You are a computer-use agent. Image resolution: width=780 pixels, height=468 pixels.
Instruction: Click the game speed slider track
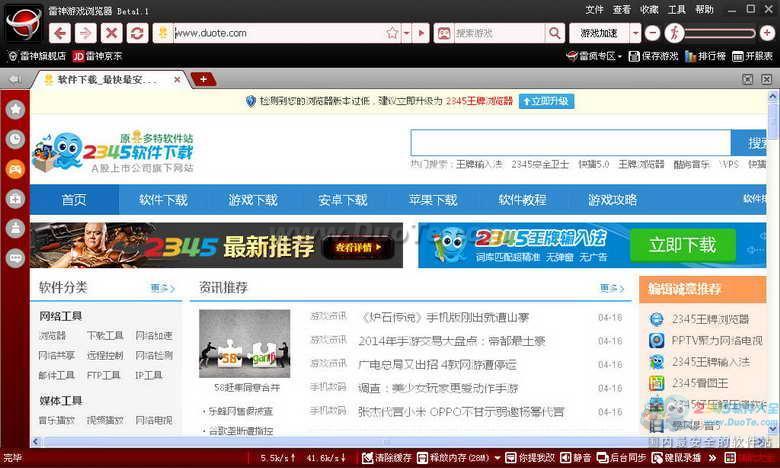click(x=720, y=33)
